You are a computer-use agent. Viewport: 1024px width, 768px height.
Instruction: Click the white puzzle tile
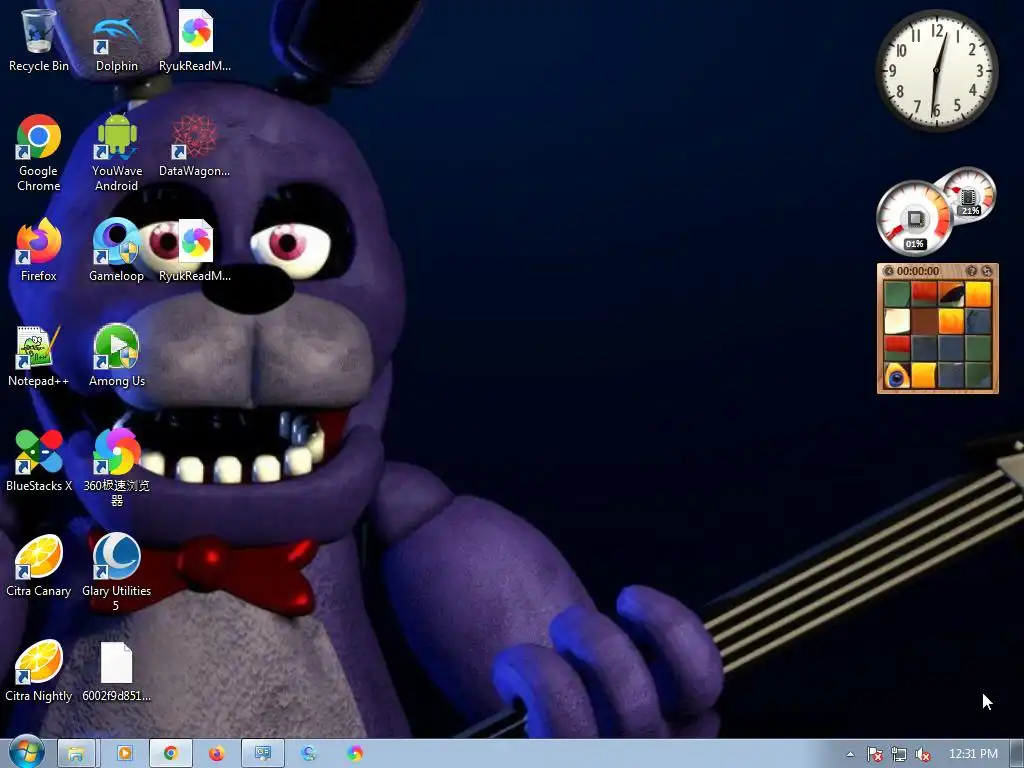pyautogui.click(x=897, y=321)
